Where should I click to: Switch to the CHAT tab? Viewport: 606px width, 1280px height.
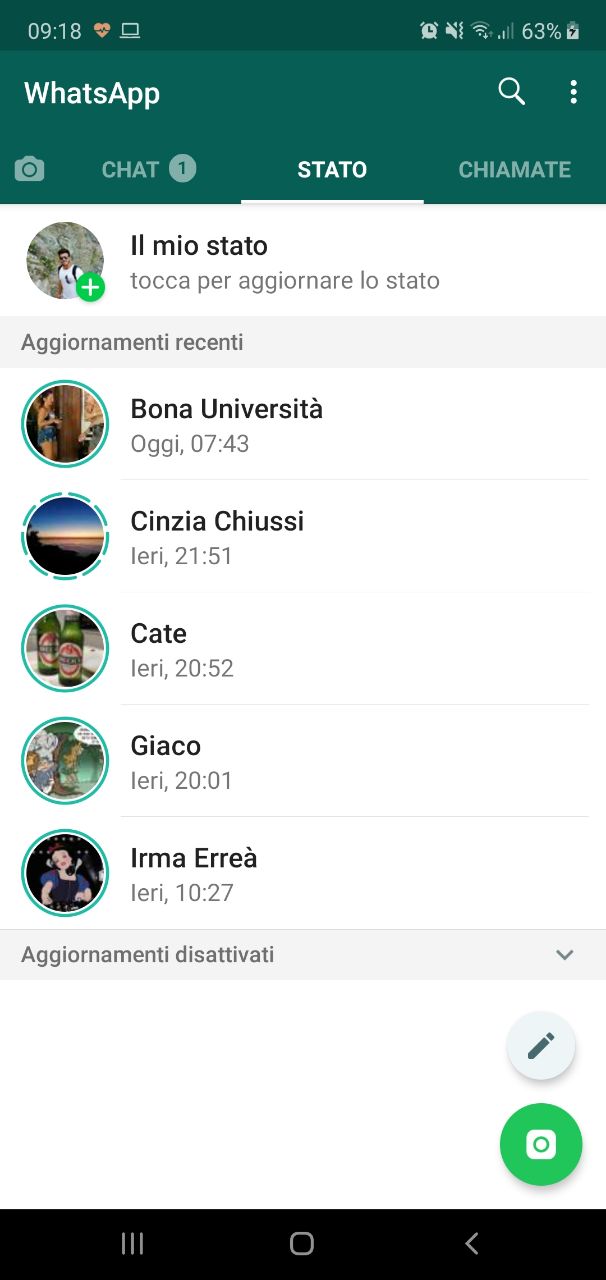pos(147,169)
